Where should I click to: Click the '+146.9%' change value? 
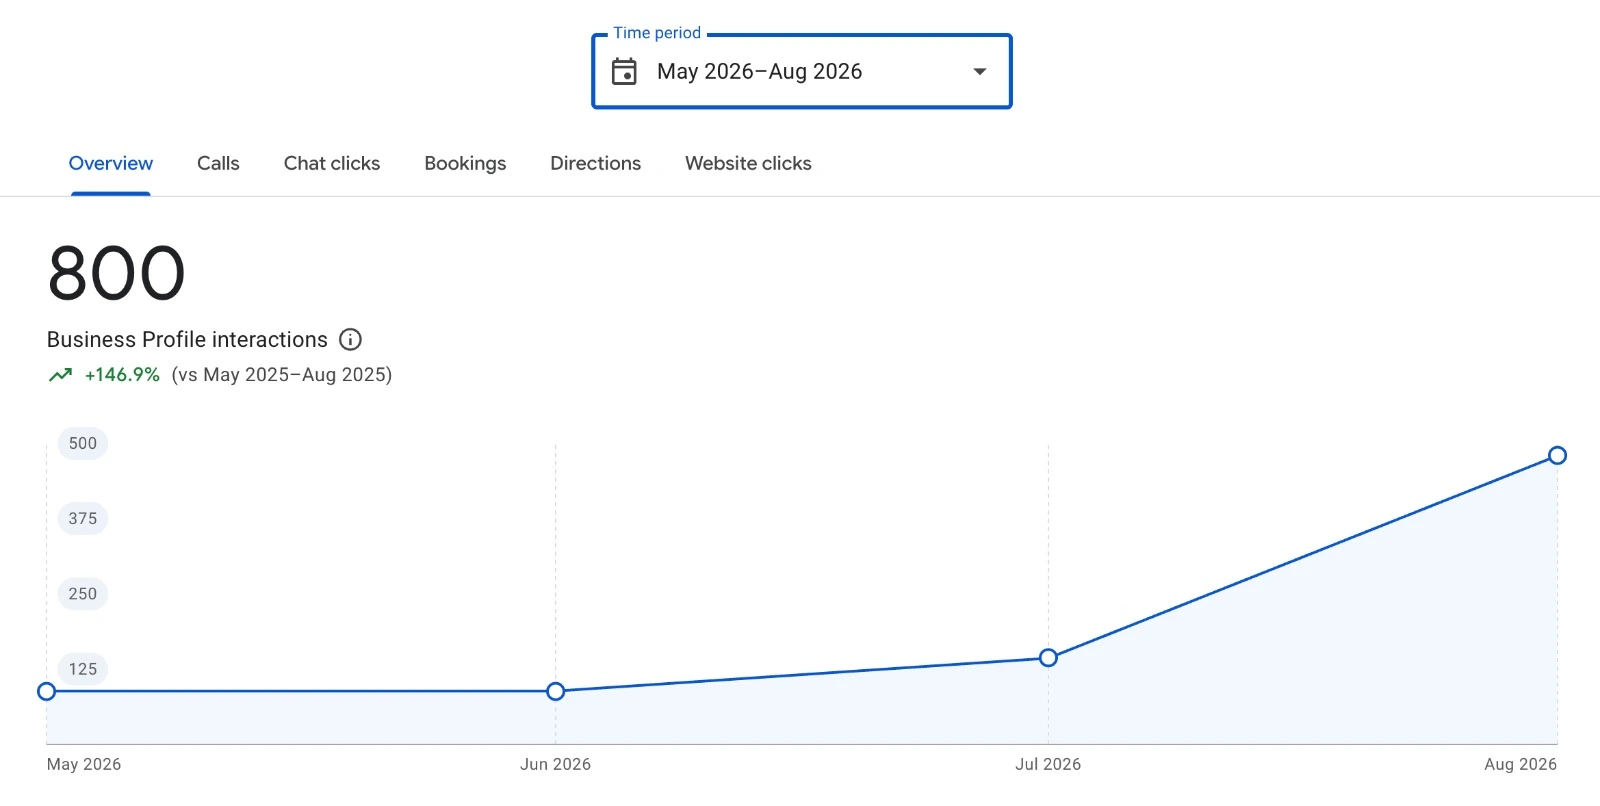pyautogui.click(x=122, y=375)
